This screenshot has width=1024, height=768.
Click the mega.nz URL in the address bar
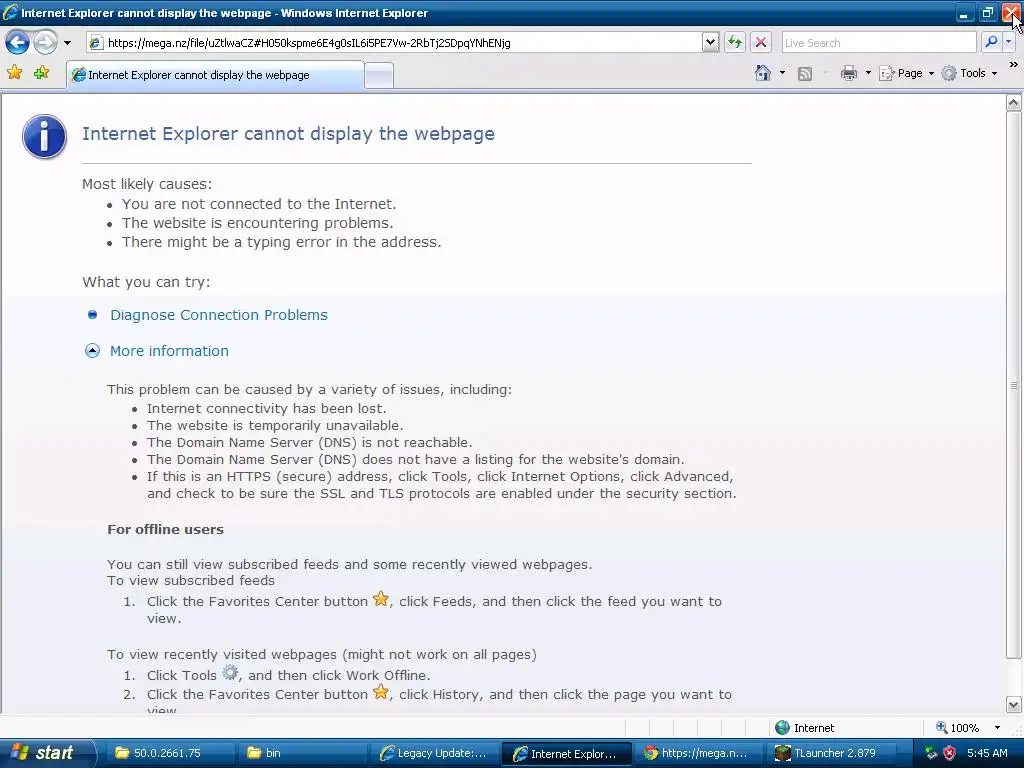coord(309,43)
